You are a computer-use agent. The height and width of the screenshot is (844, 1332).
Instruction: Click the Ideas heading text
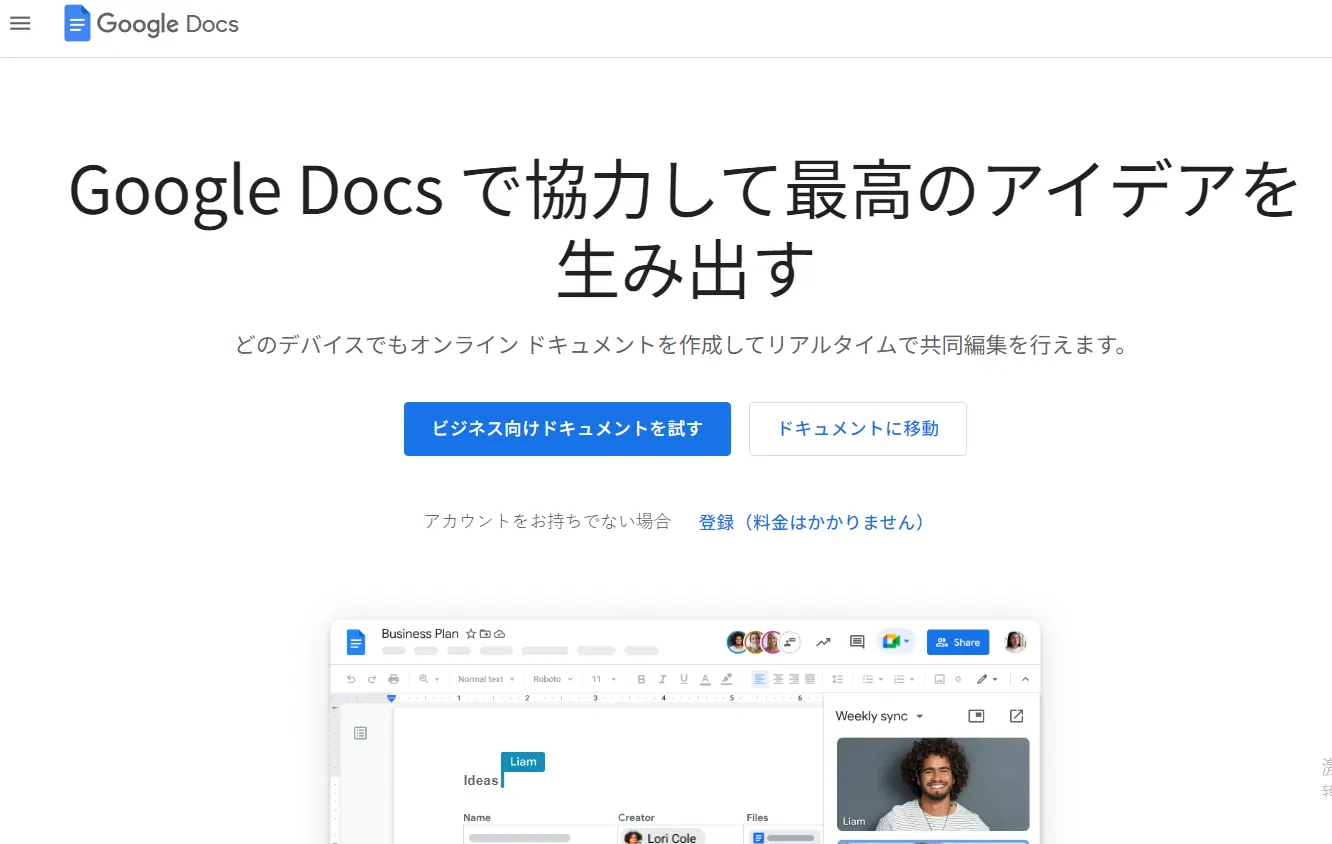click(481, 781)
